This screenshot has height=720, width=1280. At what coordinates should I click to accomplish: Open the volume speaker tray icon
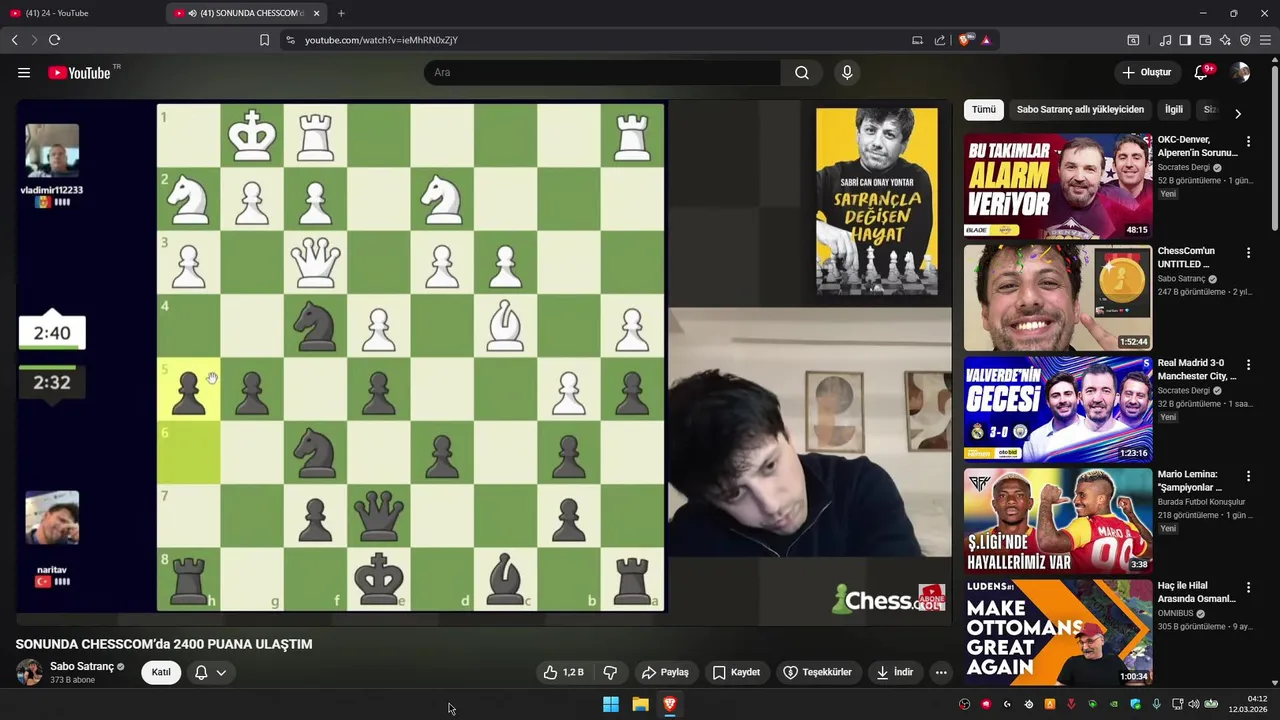point(1193,704)
